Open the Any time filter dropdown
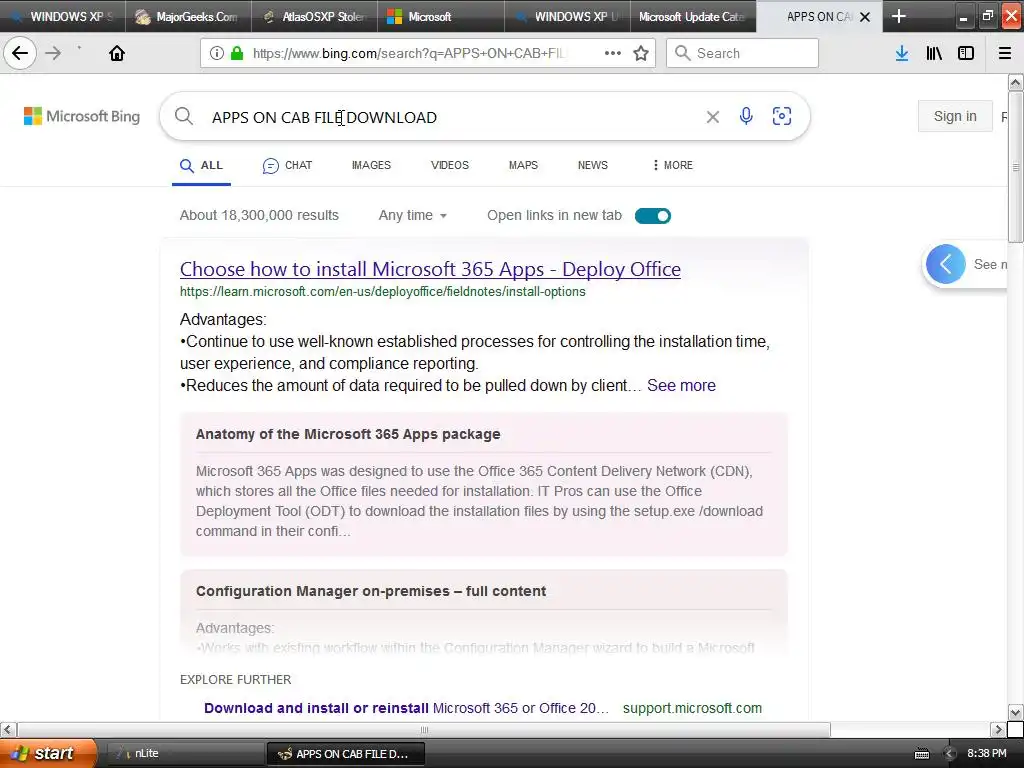Viewport: 1024px width, 768px height. click(x=413, y=216)
